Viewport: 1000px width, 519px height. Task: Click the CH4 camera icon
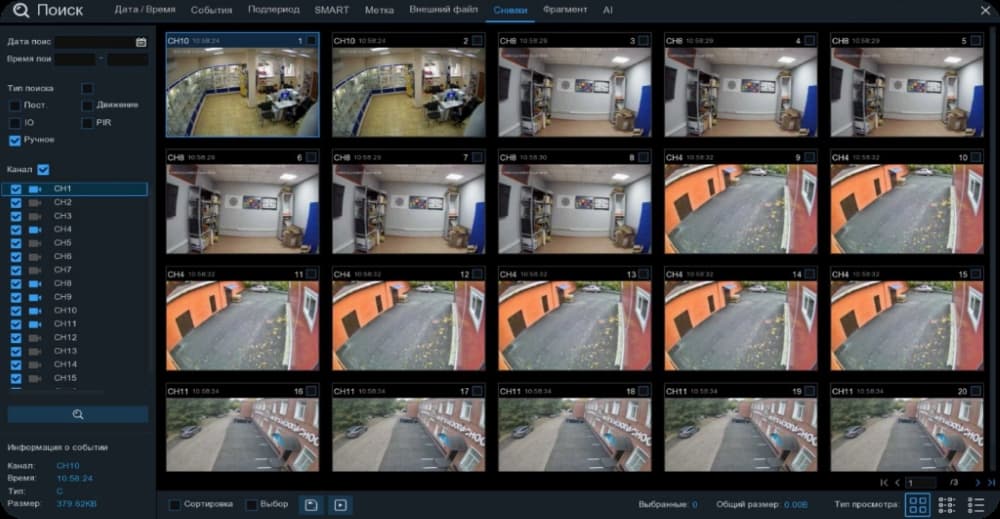coord(35,230)
